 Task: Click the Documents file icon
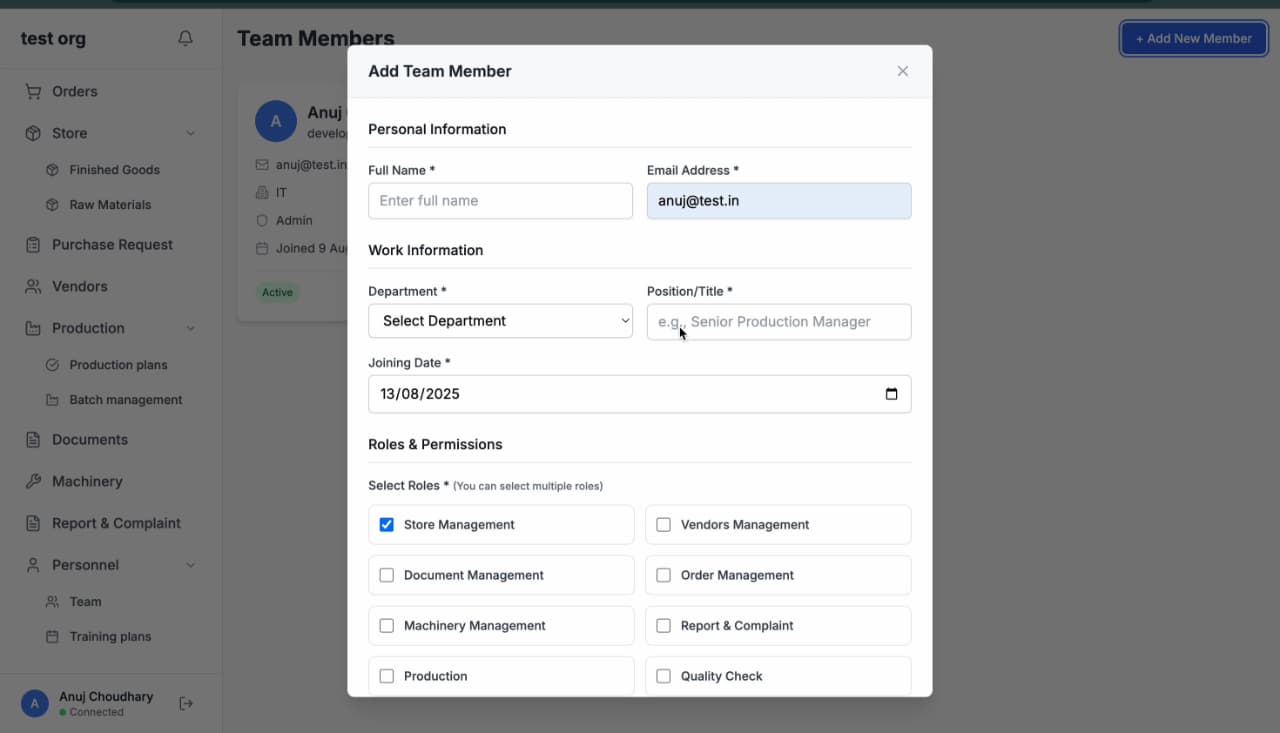(33, 440)
